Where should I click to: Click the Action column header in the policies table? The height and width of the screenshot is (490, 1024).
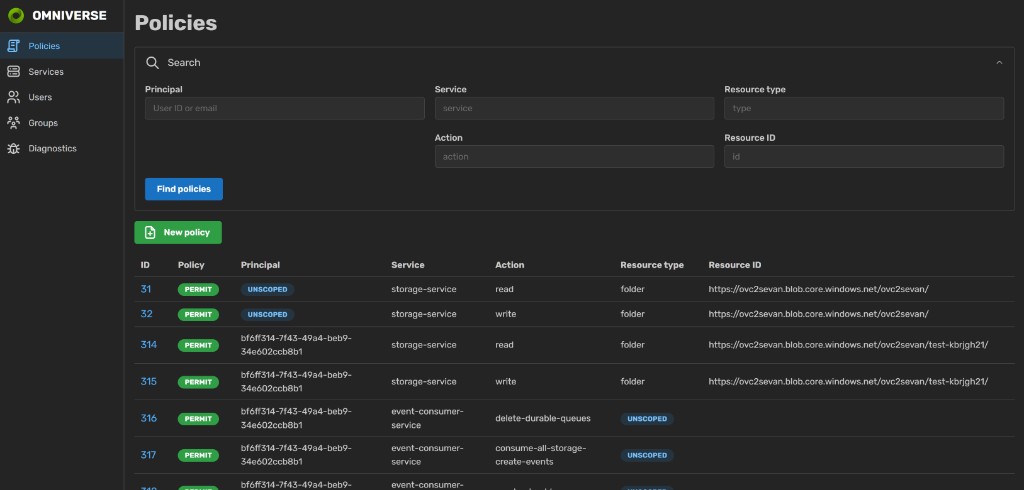[509, 265]
